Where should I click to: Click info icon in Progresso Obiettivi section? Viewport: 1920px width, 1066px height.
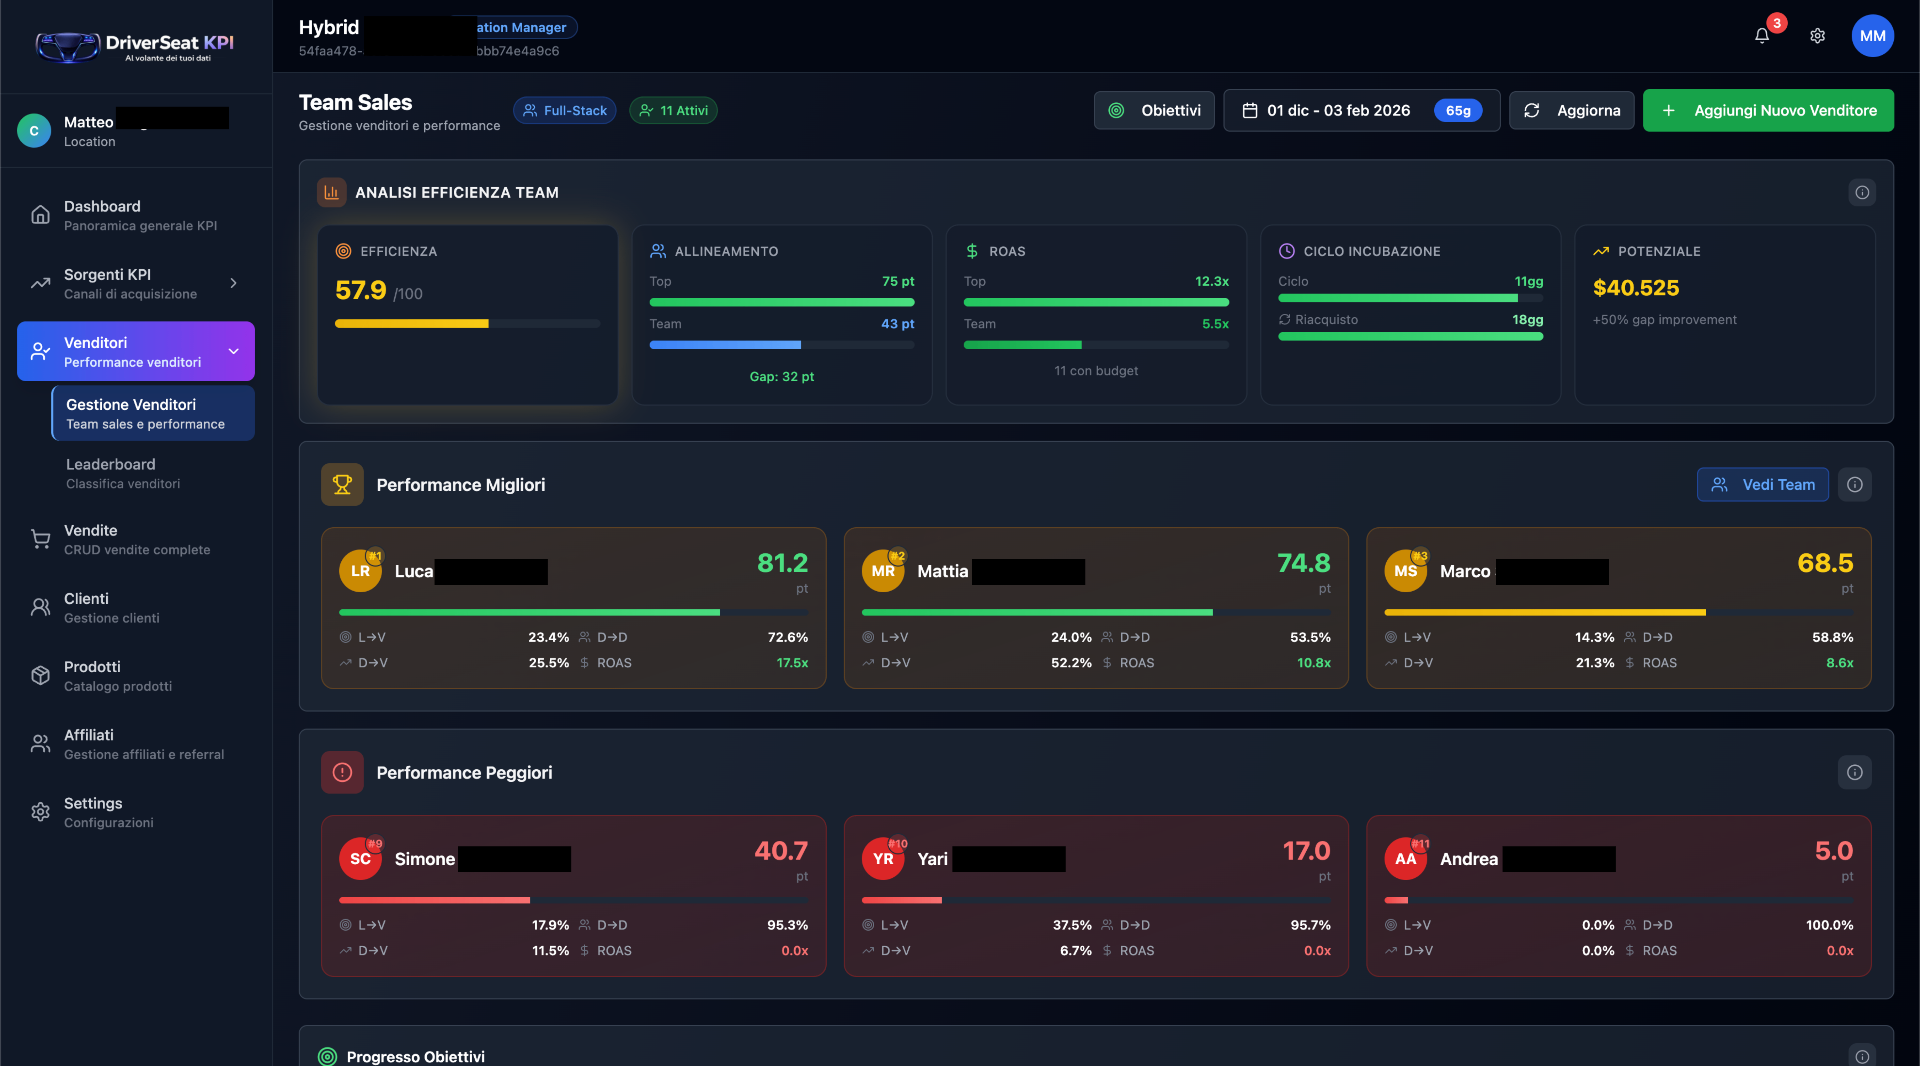(x=1861, y=1056)
